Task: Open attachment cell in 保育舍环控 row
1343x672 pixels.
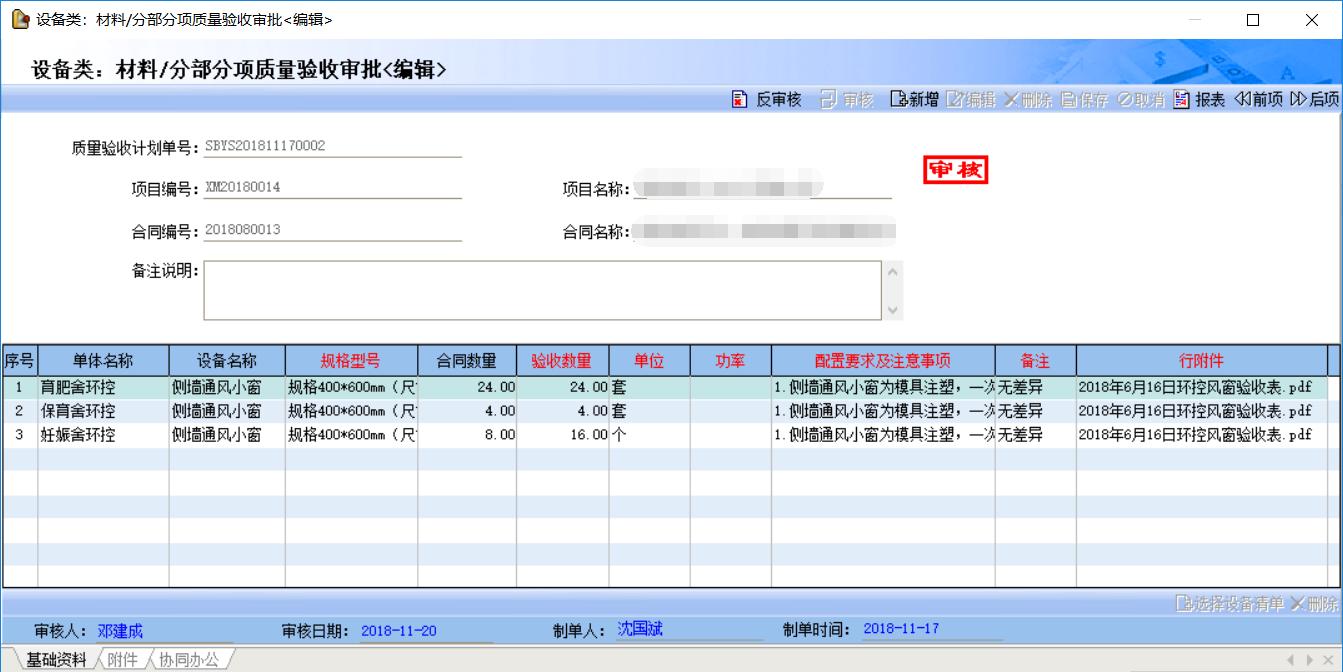Action: 1194,411
